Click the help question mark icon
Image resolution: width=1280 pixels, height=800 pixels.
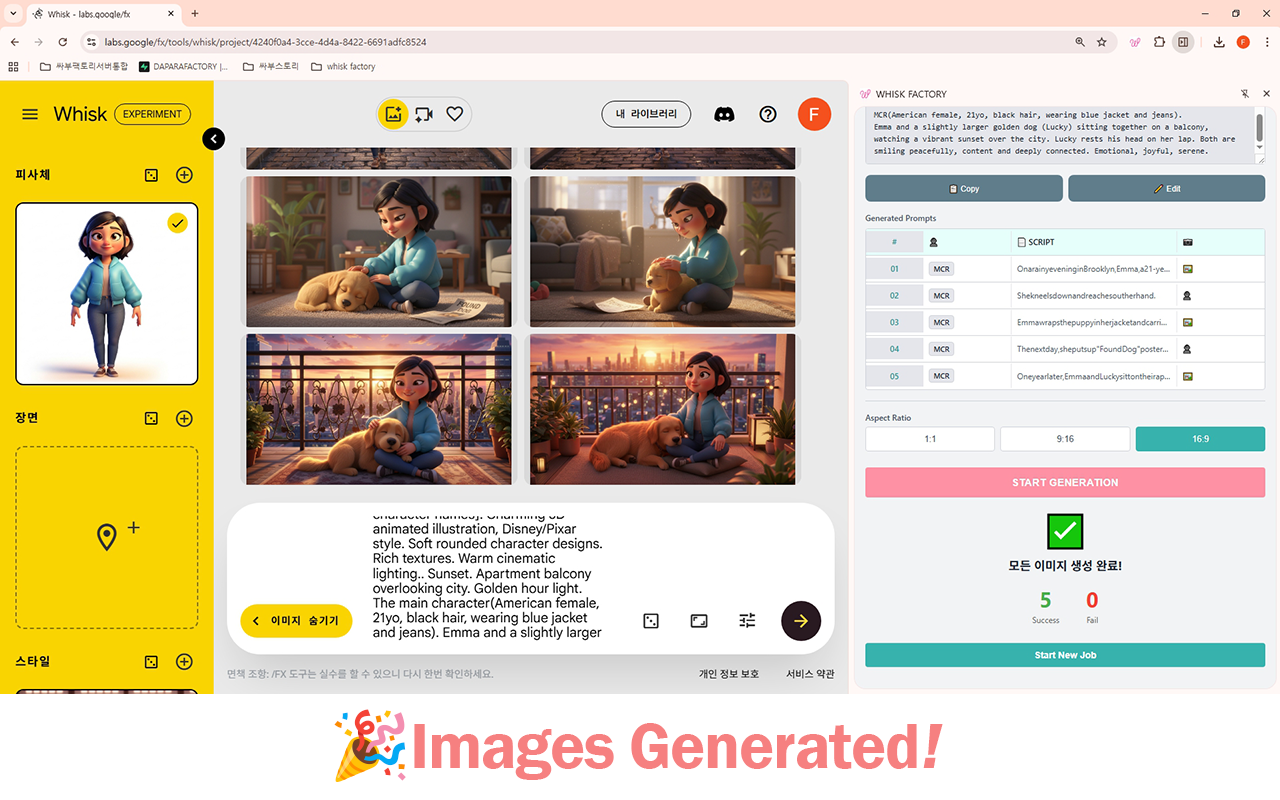768,114
